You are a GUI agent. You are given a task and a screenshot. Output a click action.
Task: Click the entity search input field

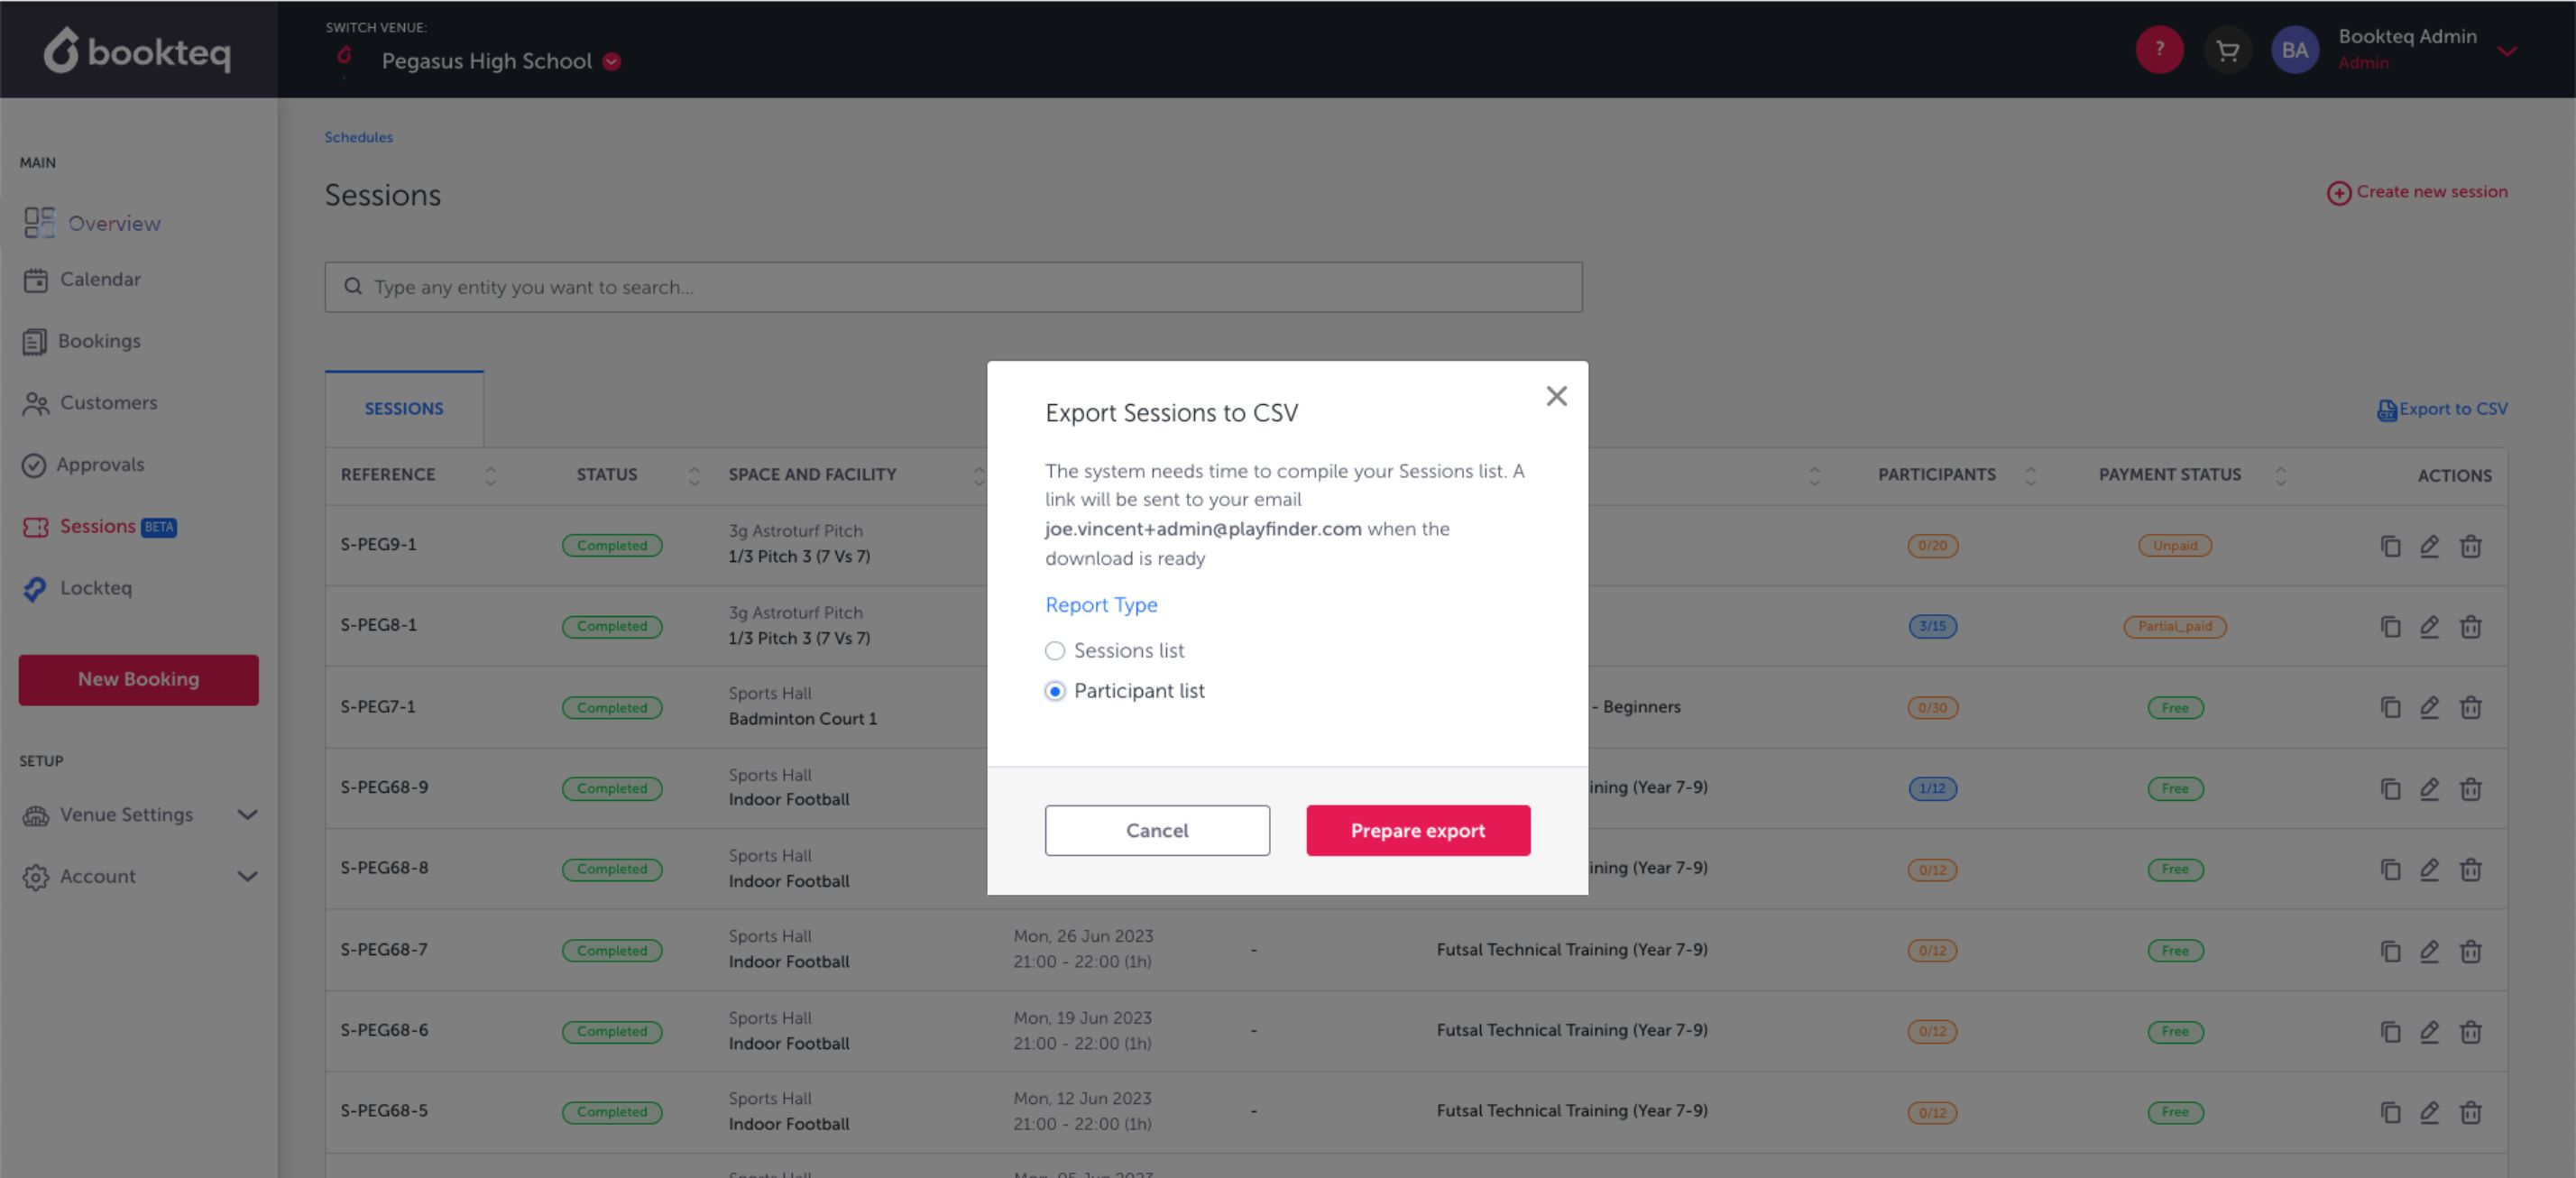click(x=953, y=288)
